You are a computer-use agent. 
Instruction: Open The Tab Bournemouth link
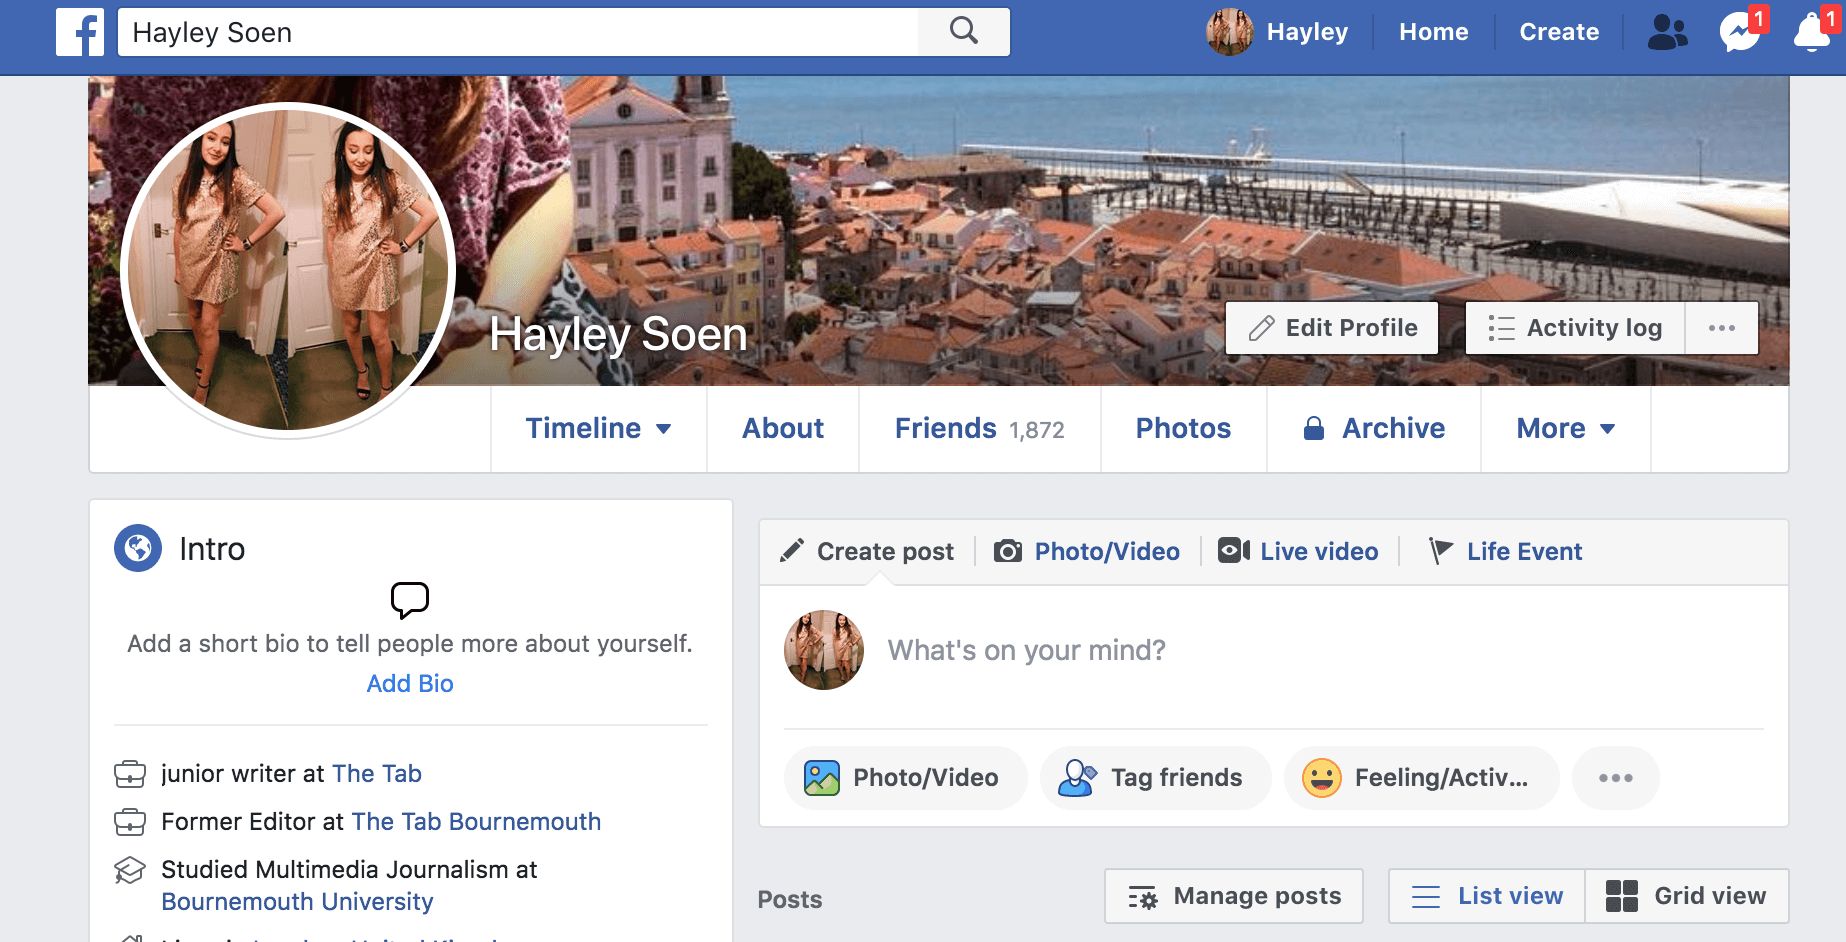click(x=476, y=822)
